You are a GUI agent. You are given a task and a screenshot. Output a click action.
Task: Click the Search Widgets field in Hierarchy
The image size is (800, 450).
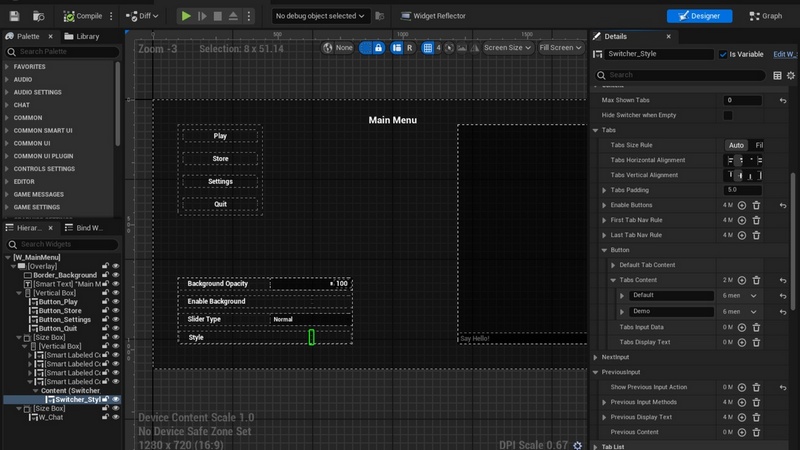pos(60,244)
